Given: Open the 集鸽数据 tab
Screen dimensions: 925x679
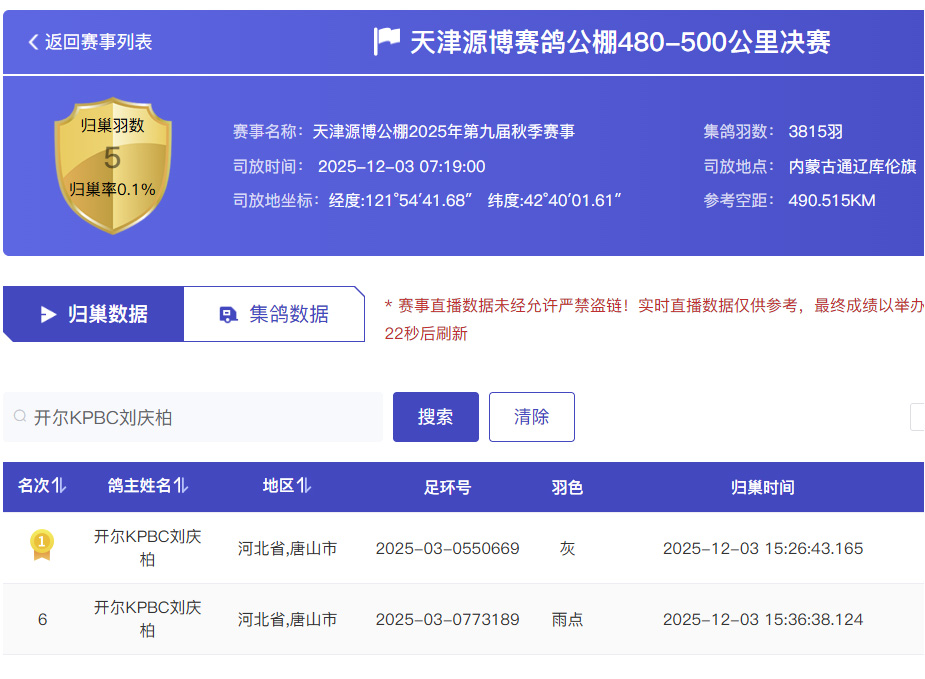Looking at the screenshot, I should click(274, 314).
